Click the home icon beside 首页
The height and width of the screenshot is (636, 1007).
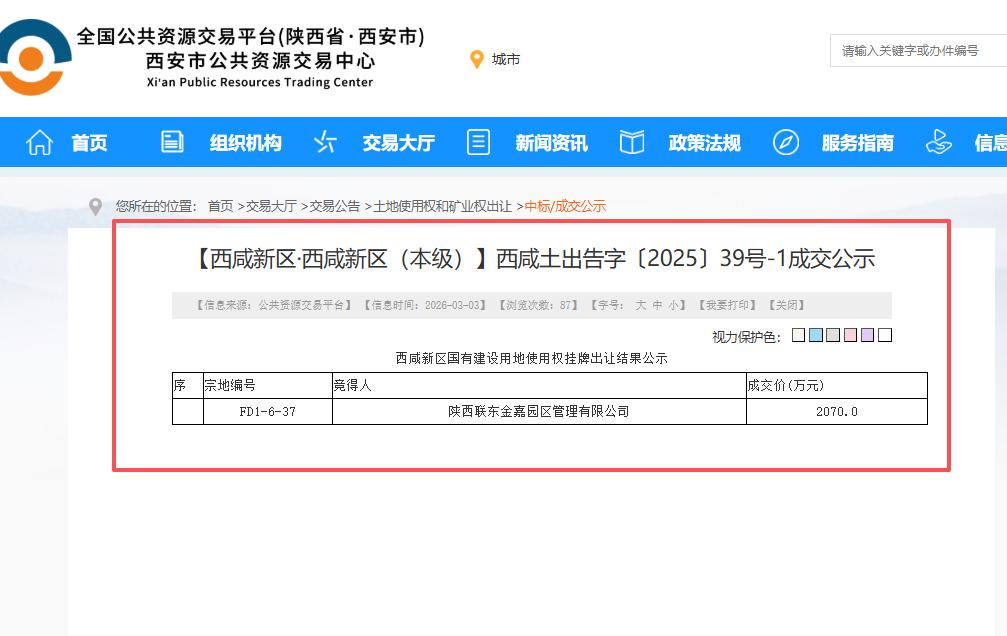[x=38, y=142]
